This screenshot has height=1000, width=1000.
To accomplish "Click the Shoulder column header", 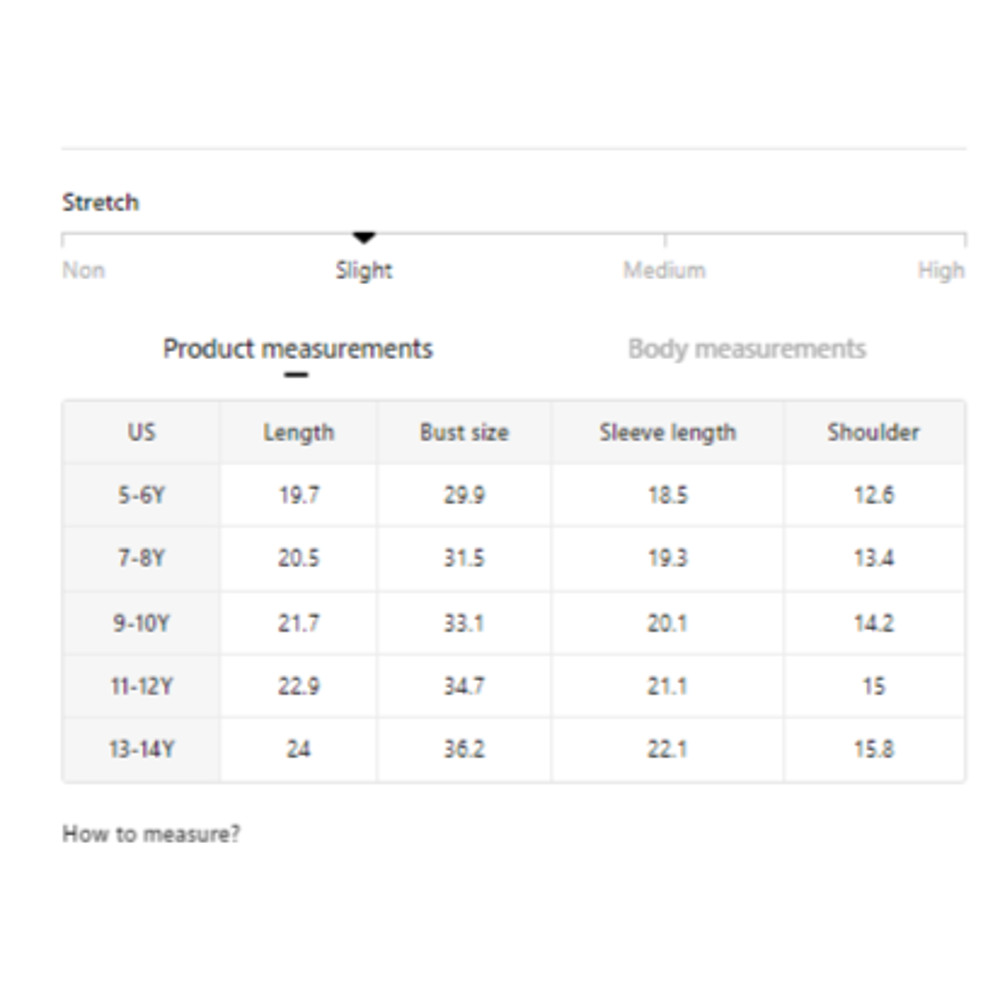I will point(873,432).
